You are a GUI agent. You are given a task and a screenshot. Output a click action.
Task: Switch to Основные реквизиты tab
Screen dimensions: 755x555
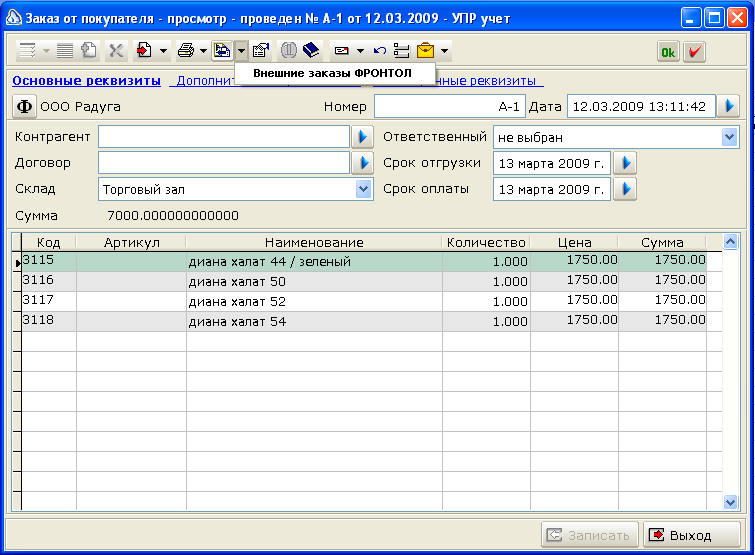[87, 81]
